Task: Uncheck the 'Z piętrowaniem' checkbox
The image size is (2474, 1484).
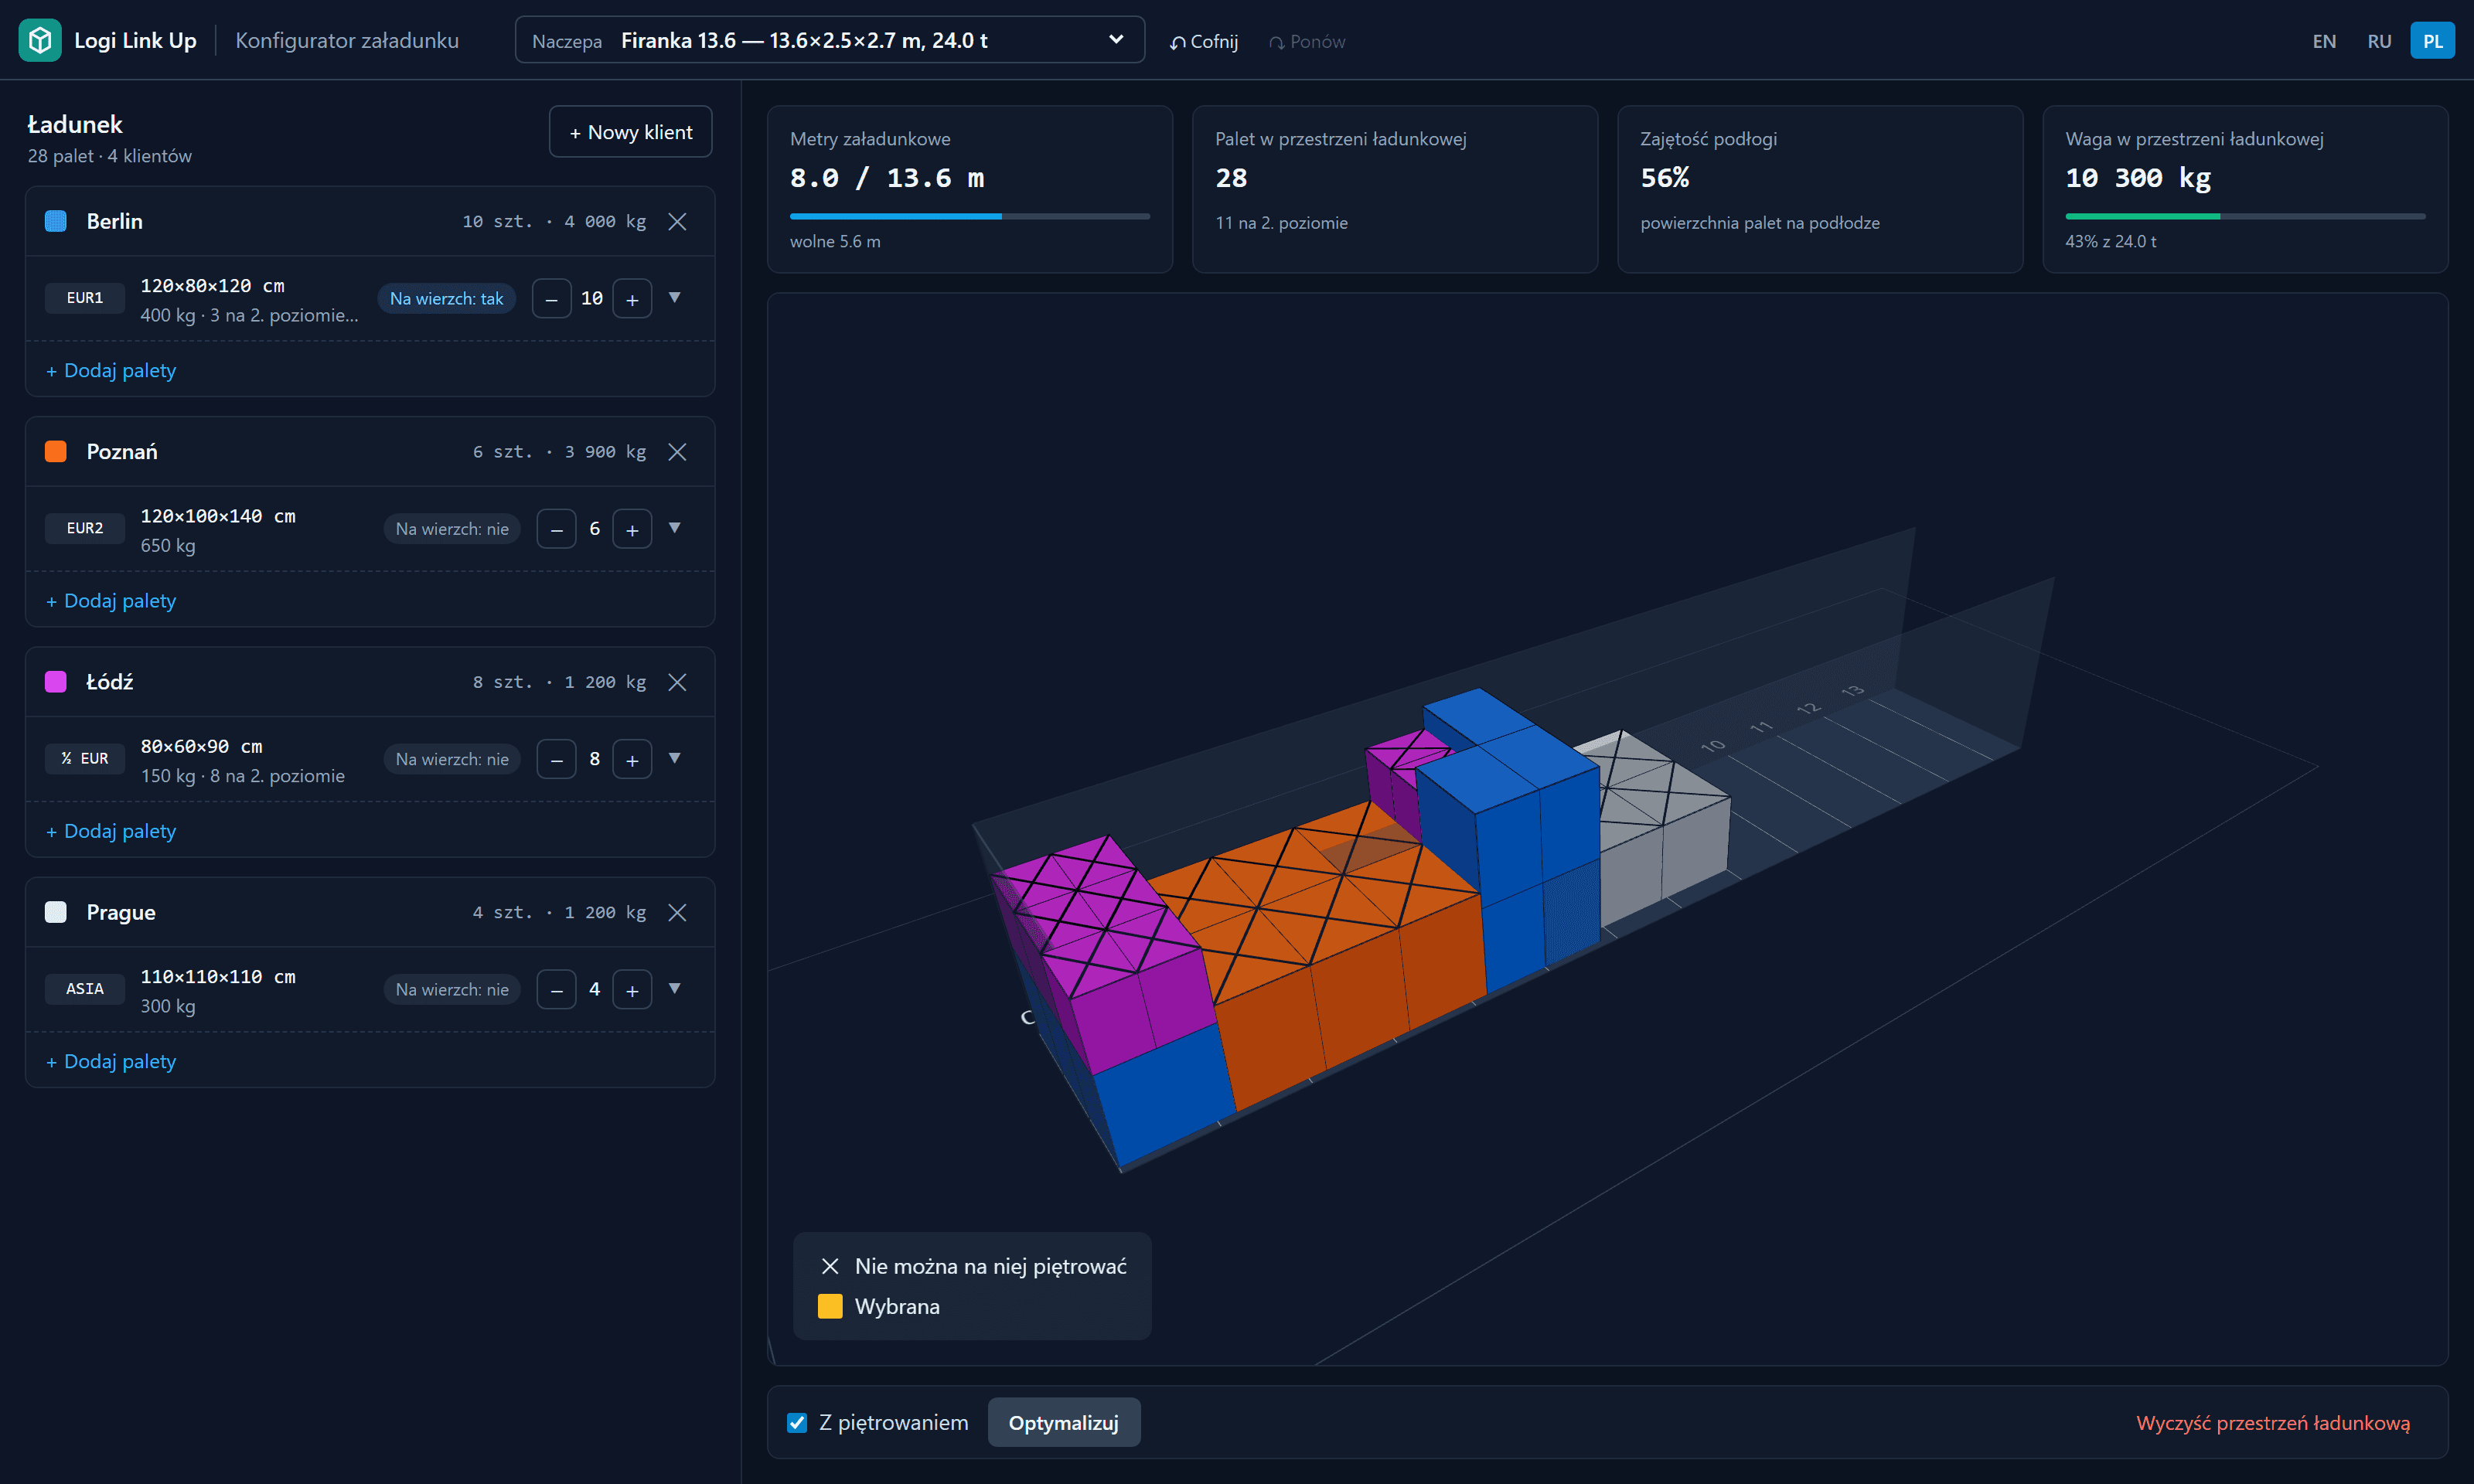Action: pyautogui.click(x=797, y=1422)
